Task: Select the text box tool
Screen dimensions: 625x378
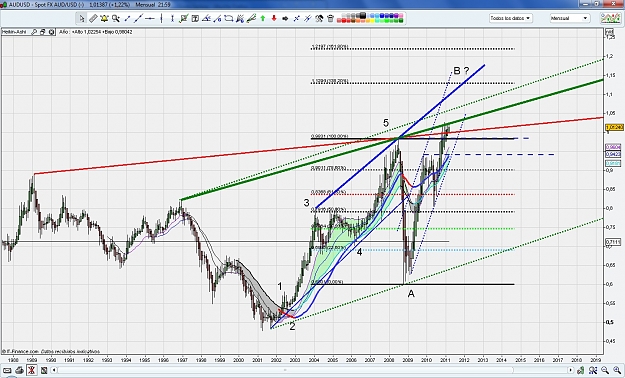Action: (x=195, y=18)
